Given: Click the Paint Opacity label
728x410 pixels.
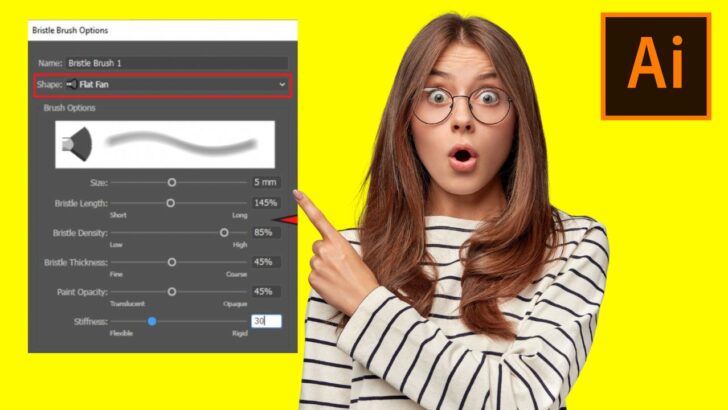Looking at the screenshot, I should pos(82,292).
